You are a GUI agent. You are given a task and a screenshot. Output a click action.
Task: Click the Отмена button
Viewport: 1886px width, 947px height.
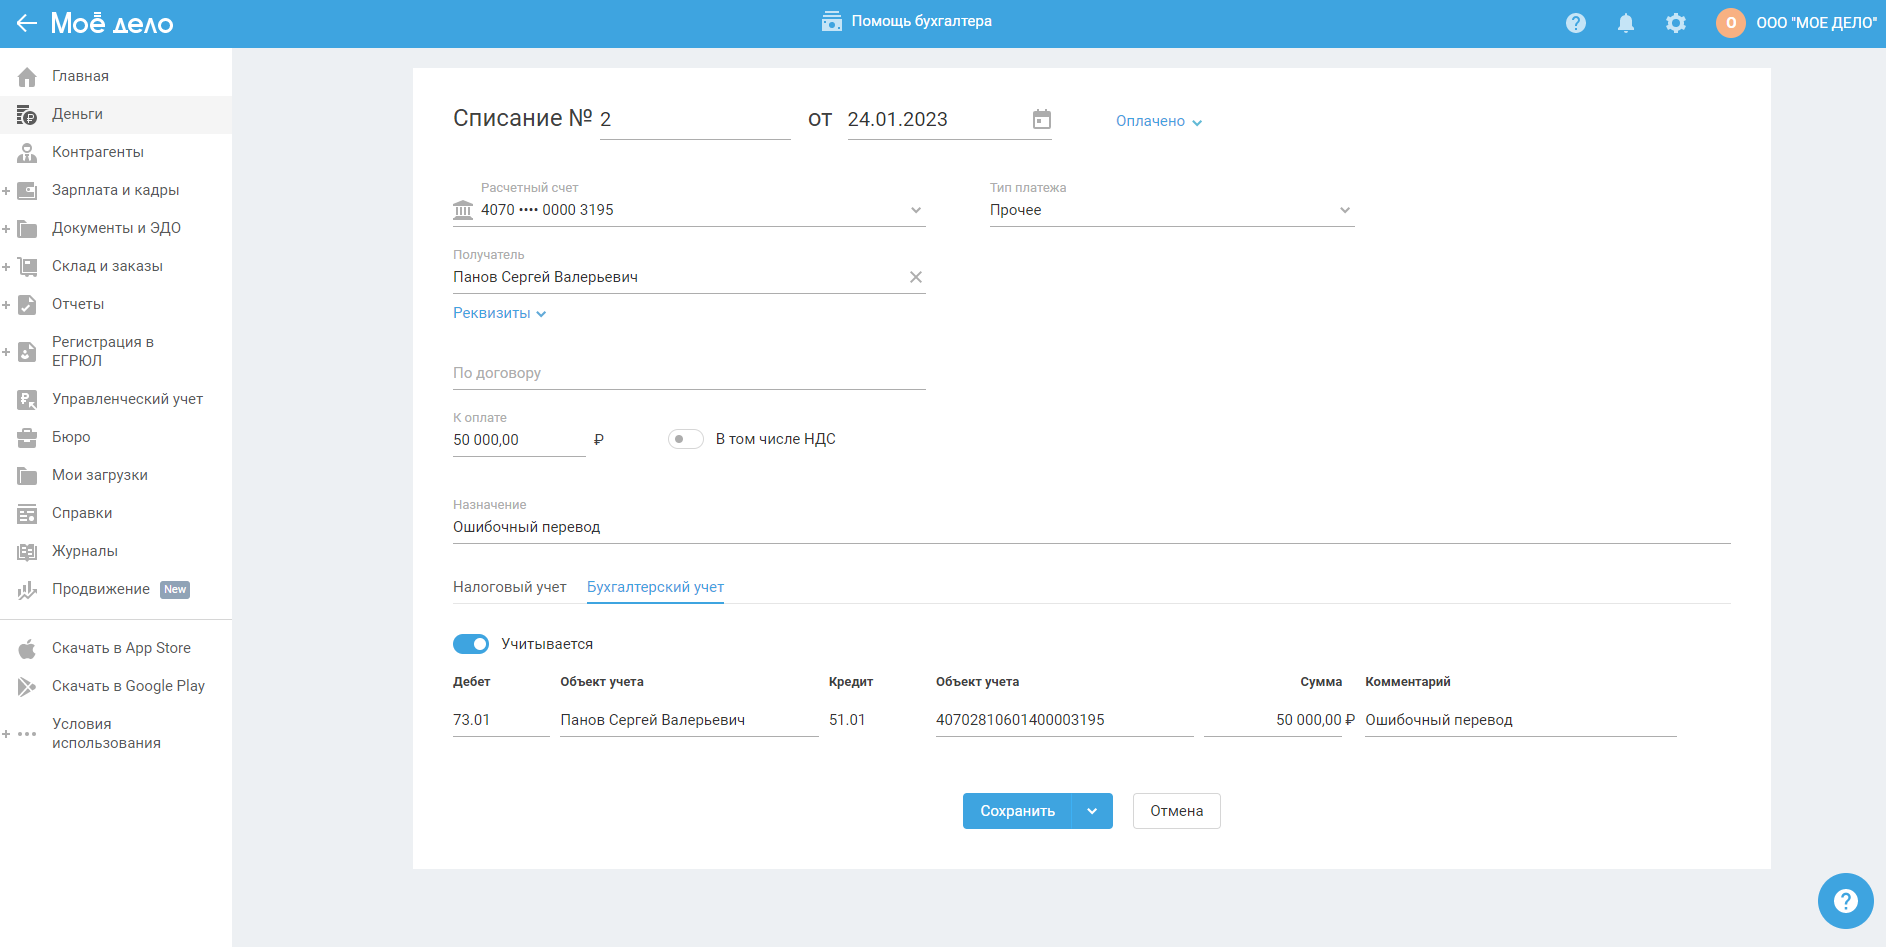coord(1176,811)
